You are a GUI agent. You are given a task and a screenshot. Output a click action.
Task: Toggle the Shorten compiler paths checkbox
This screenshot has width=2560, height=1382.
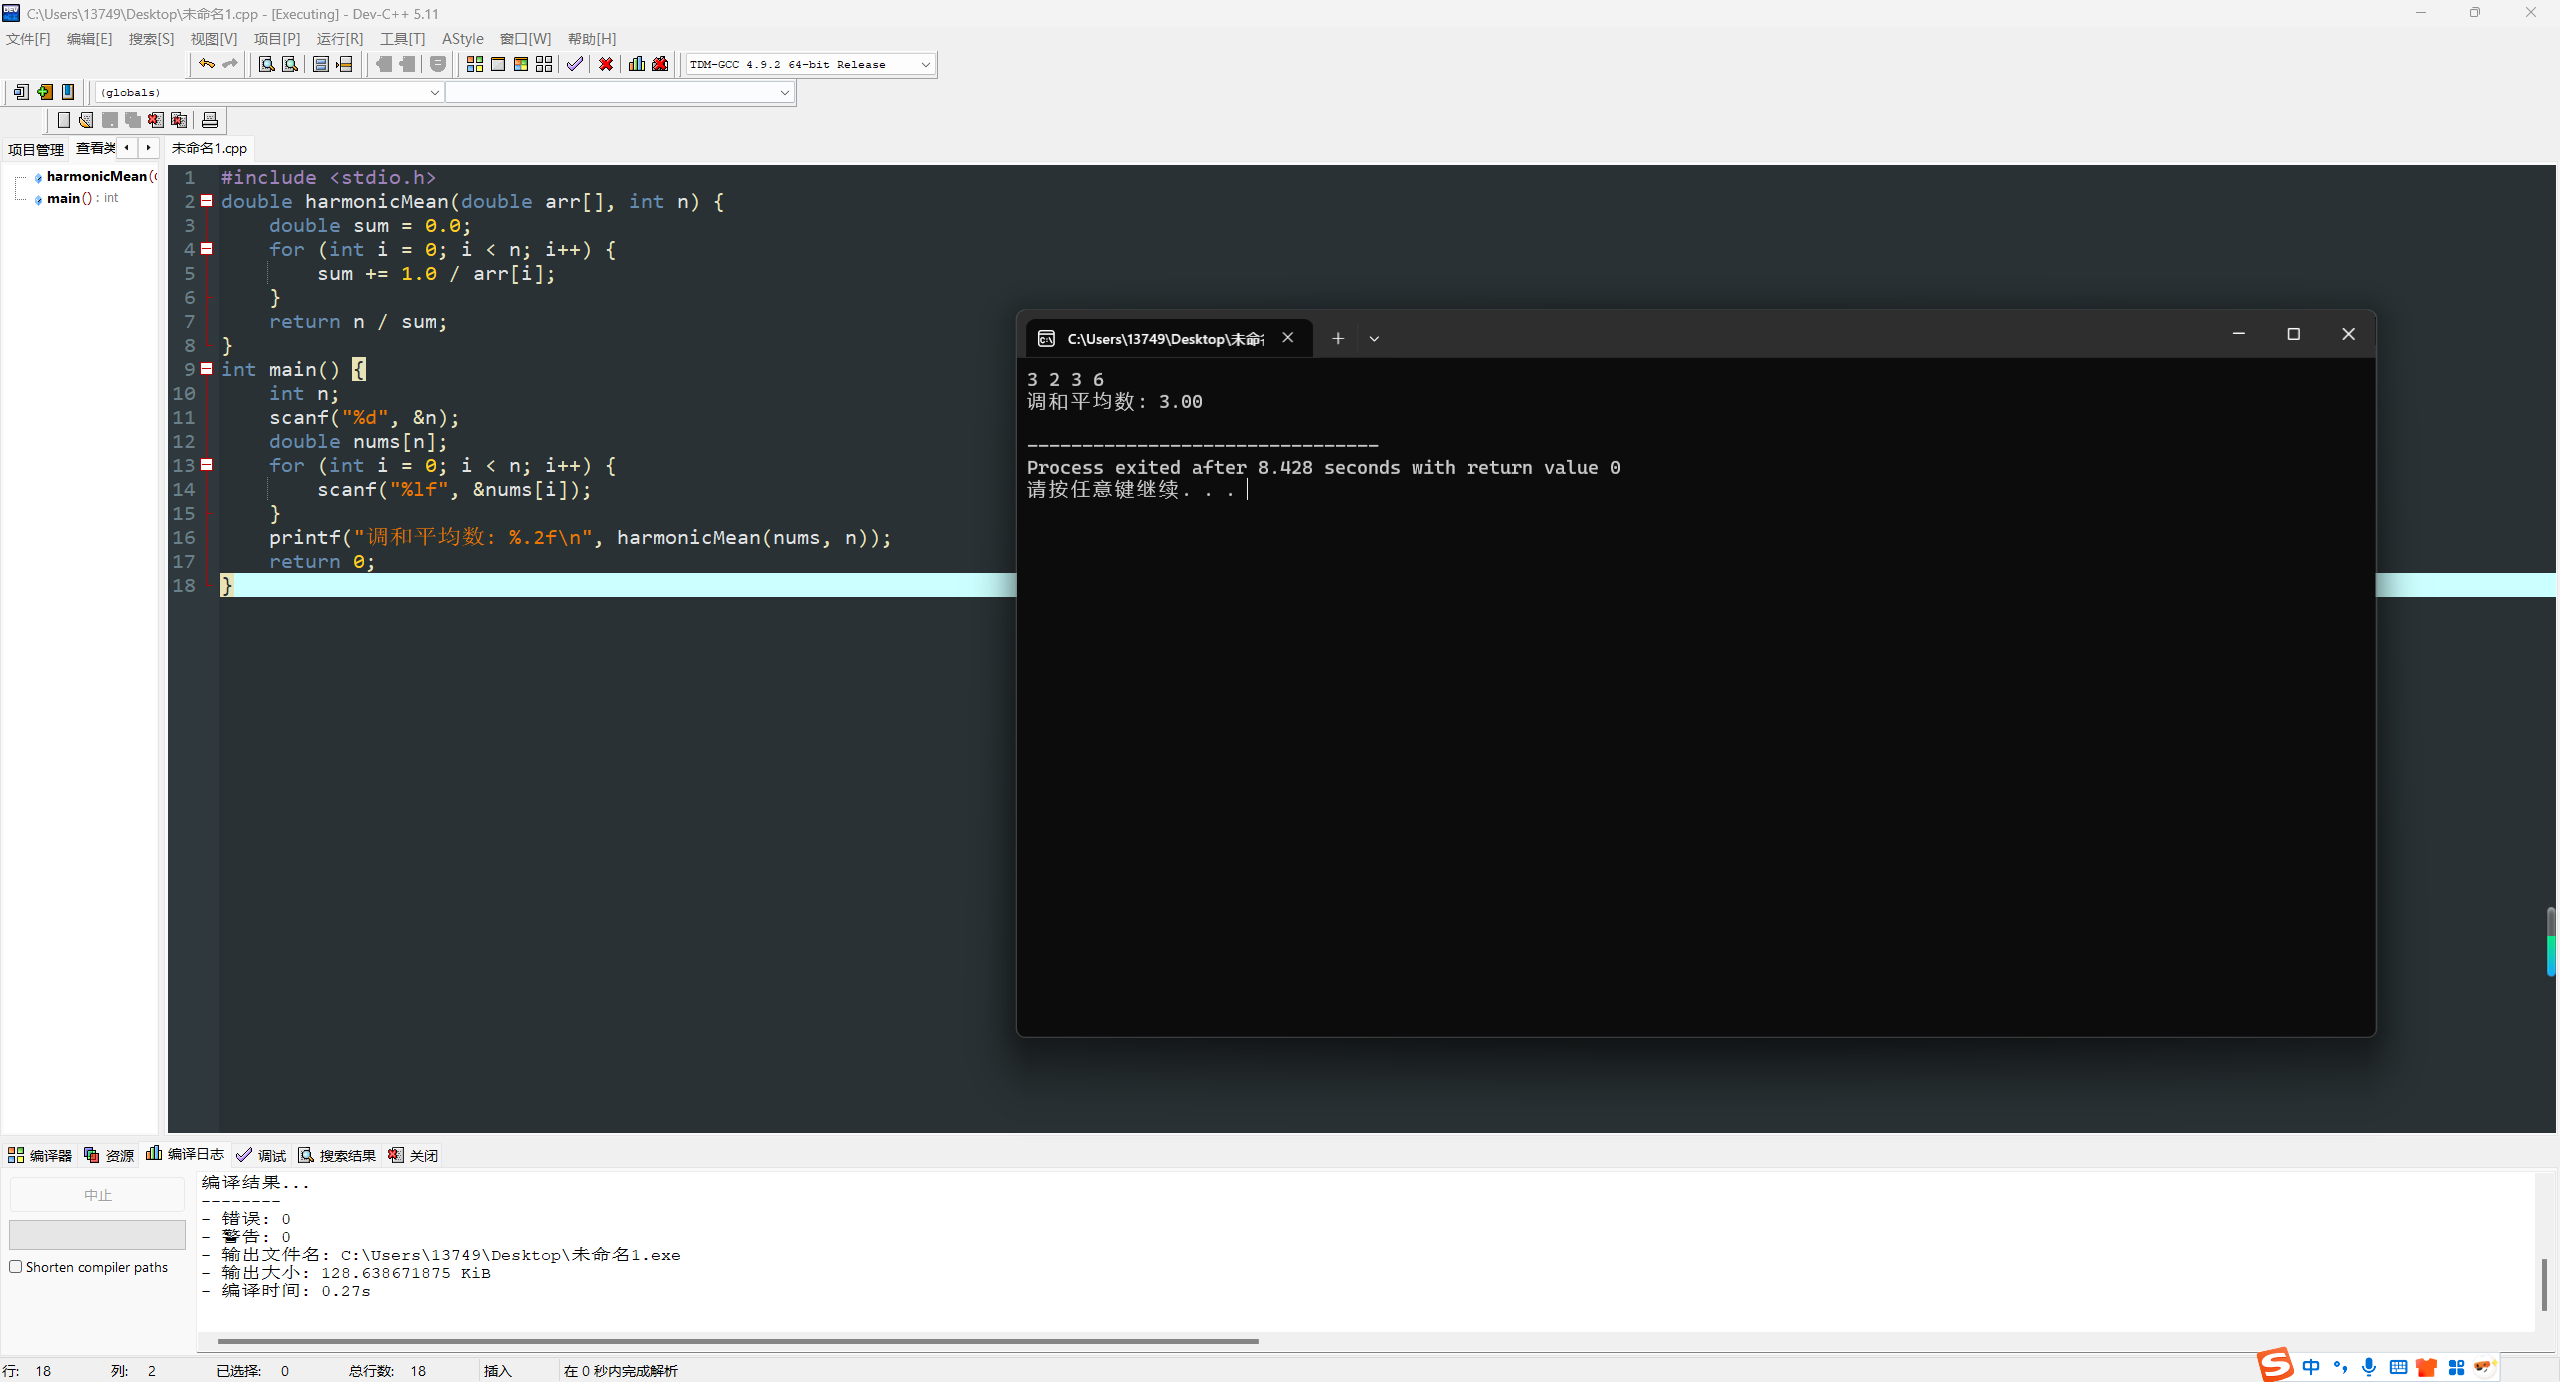click(x=16, y=1267)
